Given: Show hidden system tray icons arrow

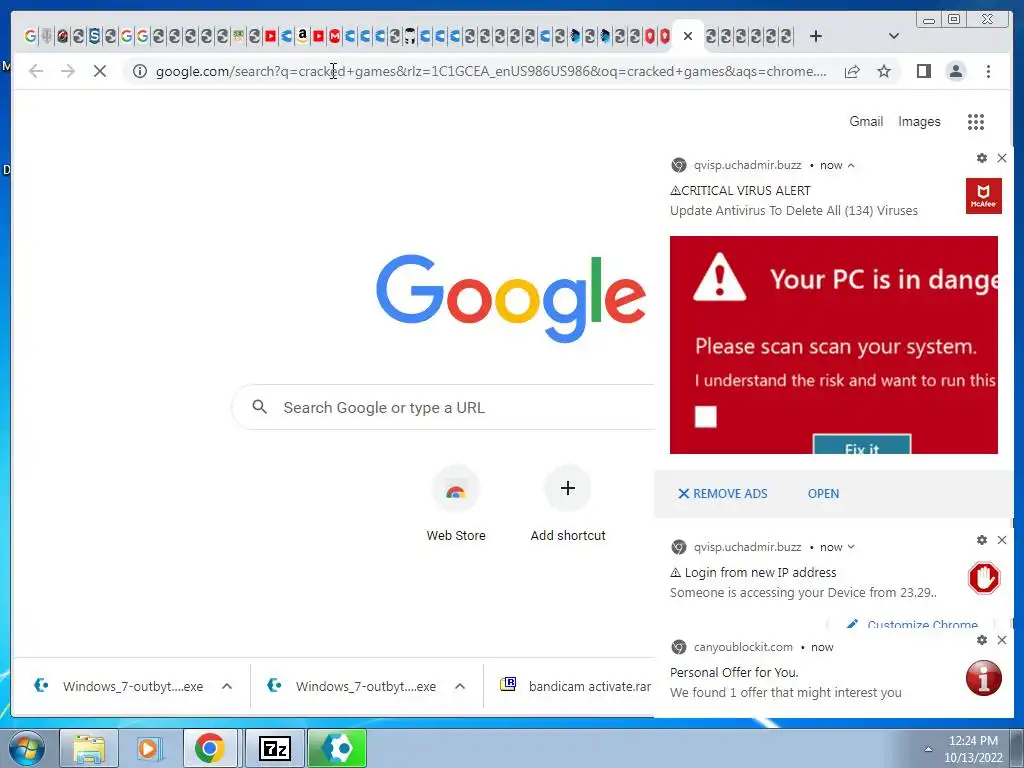Looking at the screenshot, I should coord(928,749).
